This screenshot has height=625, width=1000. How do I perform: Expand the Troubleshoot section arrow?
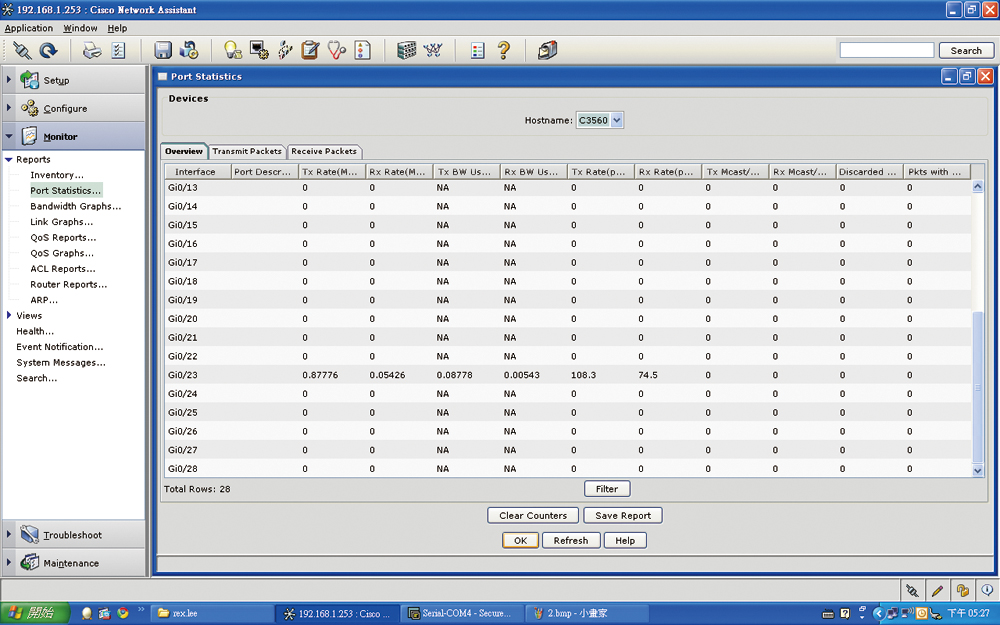(x=9, y=534)
